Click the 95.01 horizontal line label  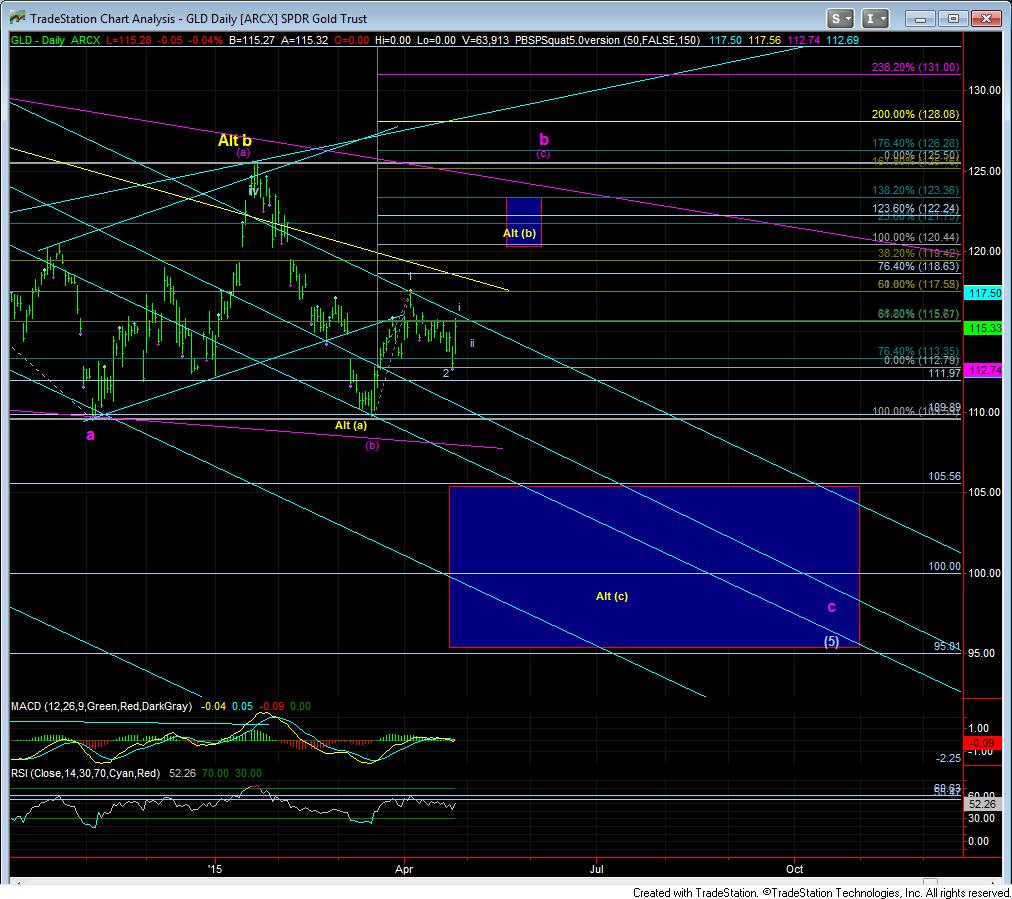pyautogui.click(x=947, y=646)
